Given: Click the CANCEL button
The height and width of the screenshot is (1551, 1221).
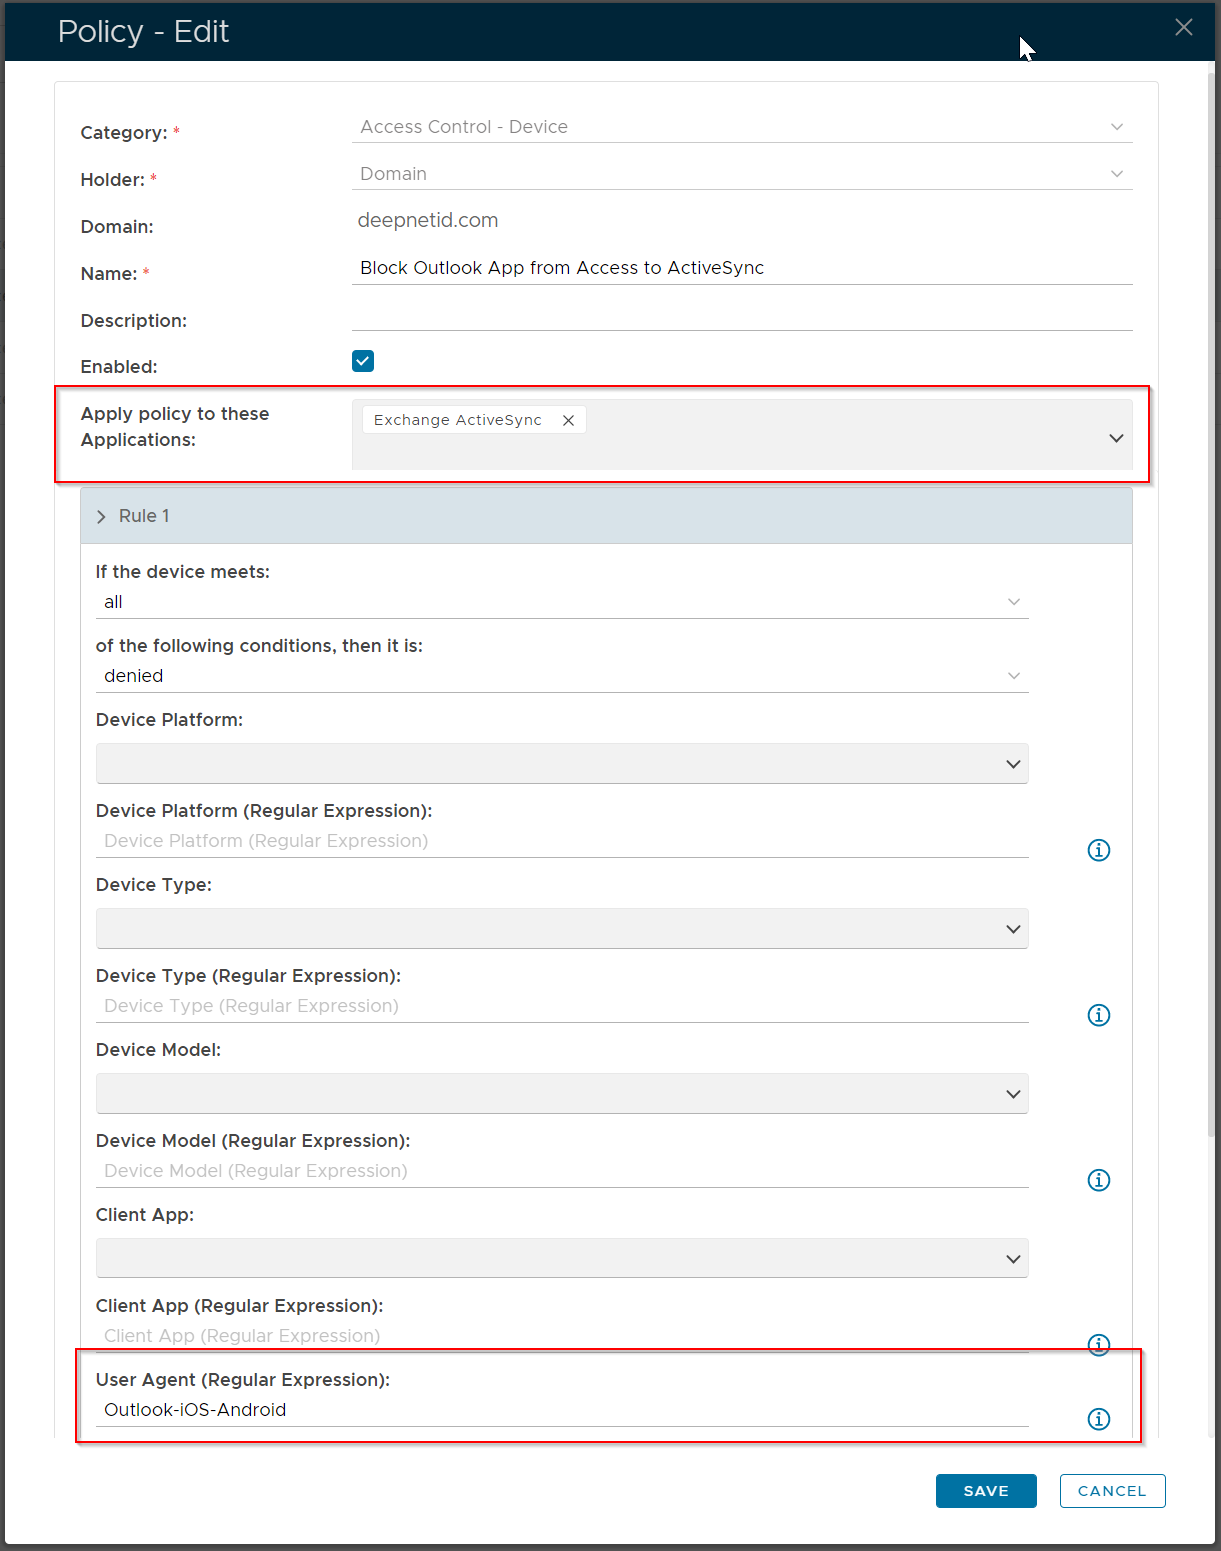Looking at the screenshot, I should point(1112,1491).
